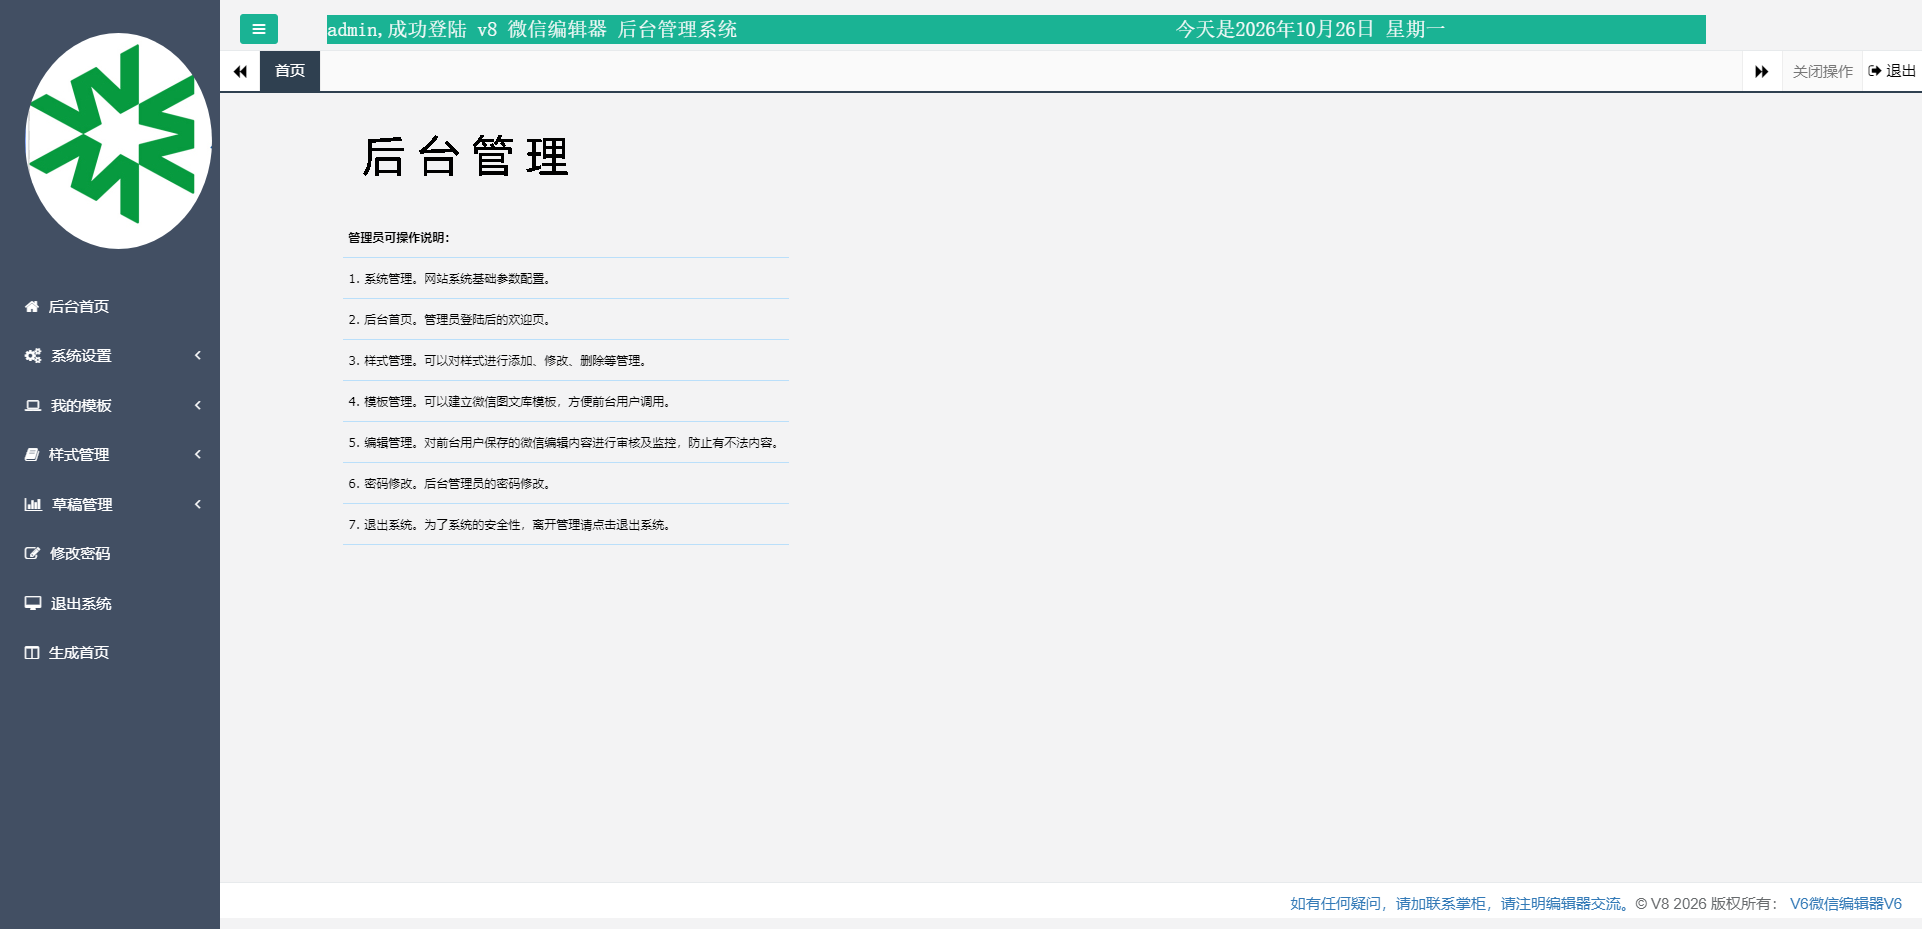Click the bar chart icon beside 草稿管理
The height and width of the screenshot is (929, 1922).
(x=33, y=505)
